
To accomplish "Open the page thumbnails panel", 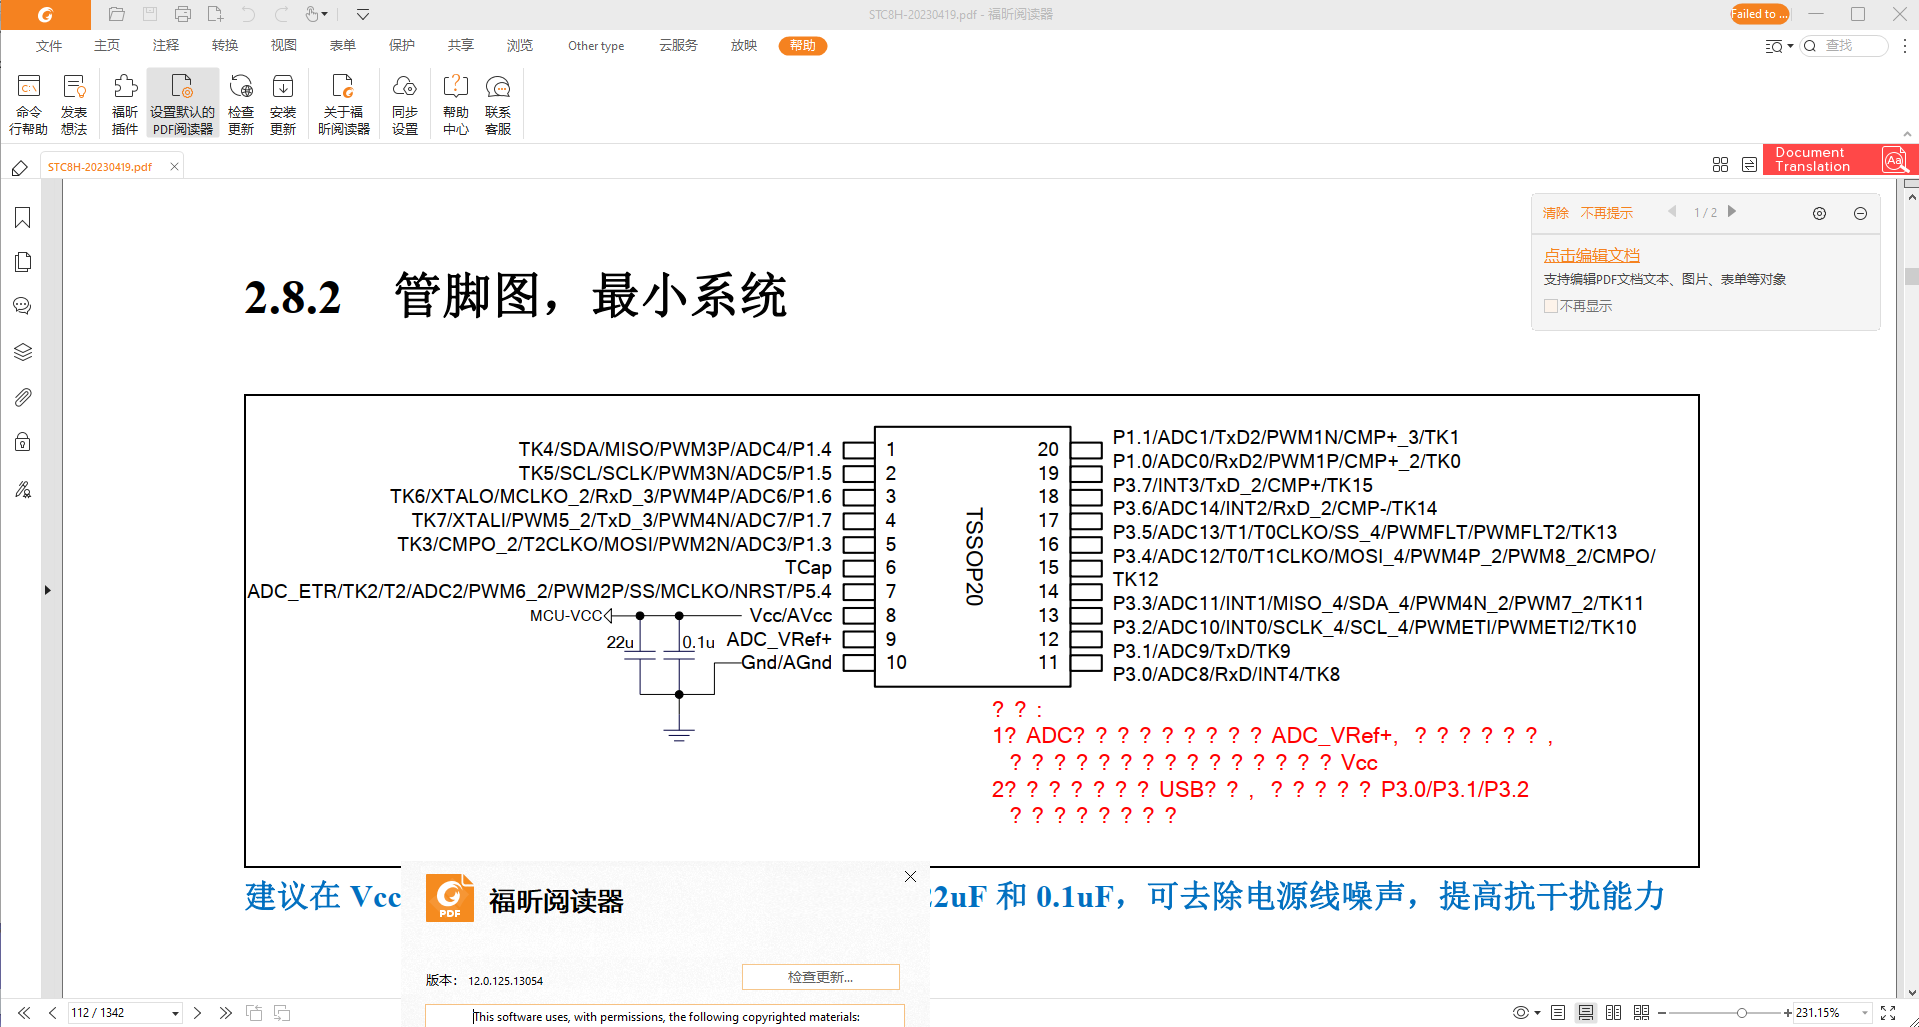I will click(22, 262).
